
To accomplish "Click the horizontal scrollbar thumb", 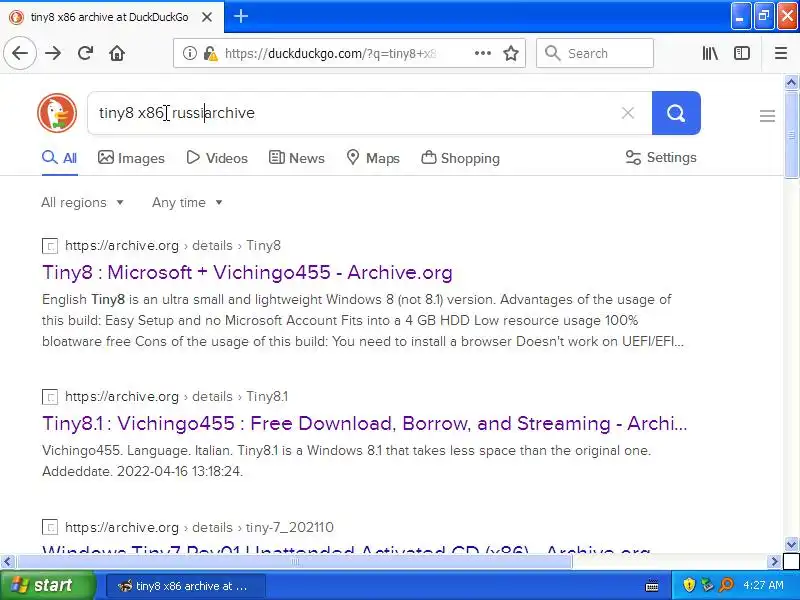I will 294,562.
